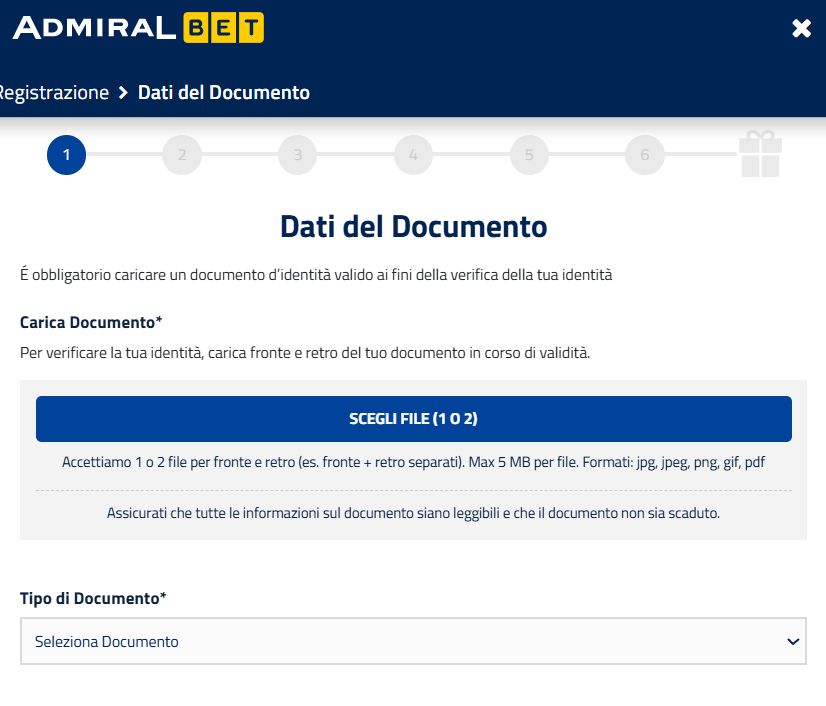The image size is (826, 706).
Task: Click the Dati del Documento breadcrumb label
Action: click(x=225, y=92)
